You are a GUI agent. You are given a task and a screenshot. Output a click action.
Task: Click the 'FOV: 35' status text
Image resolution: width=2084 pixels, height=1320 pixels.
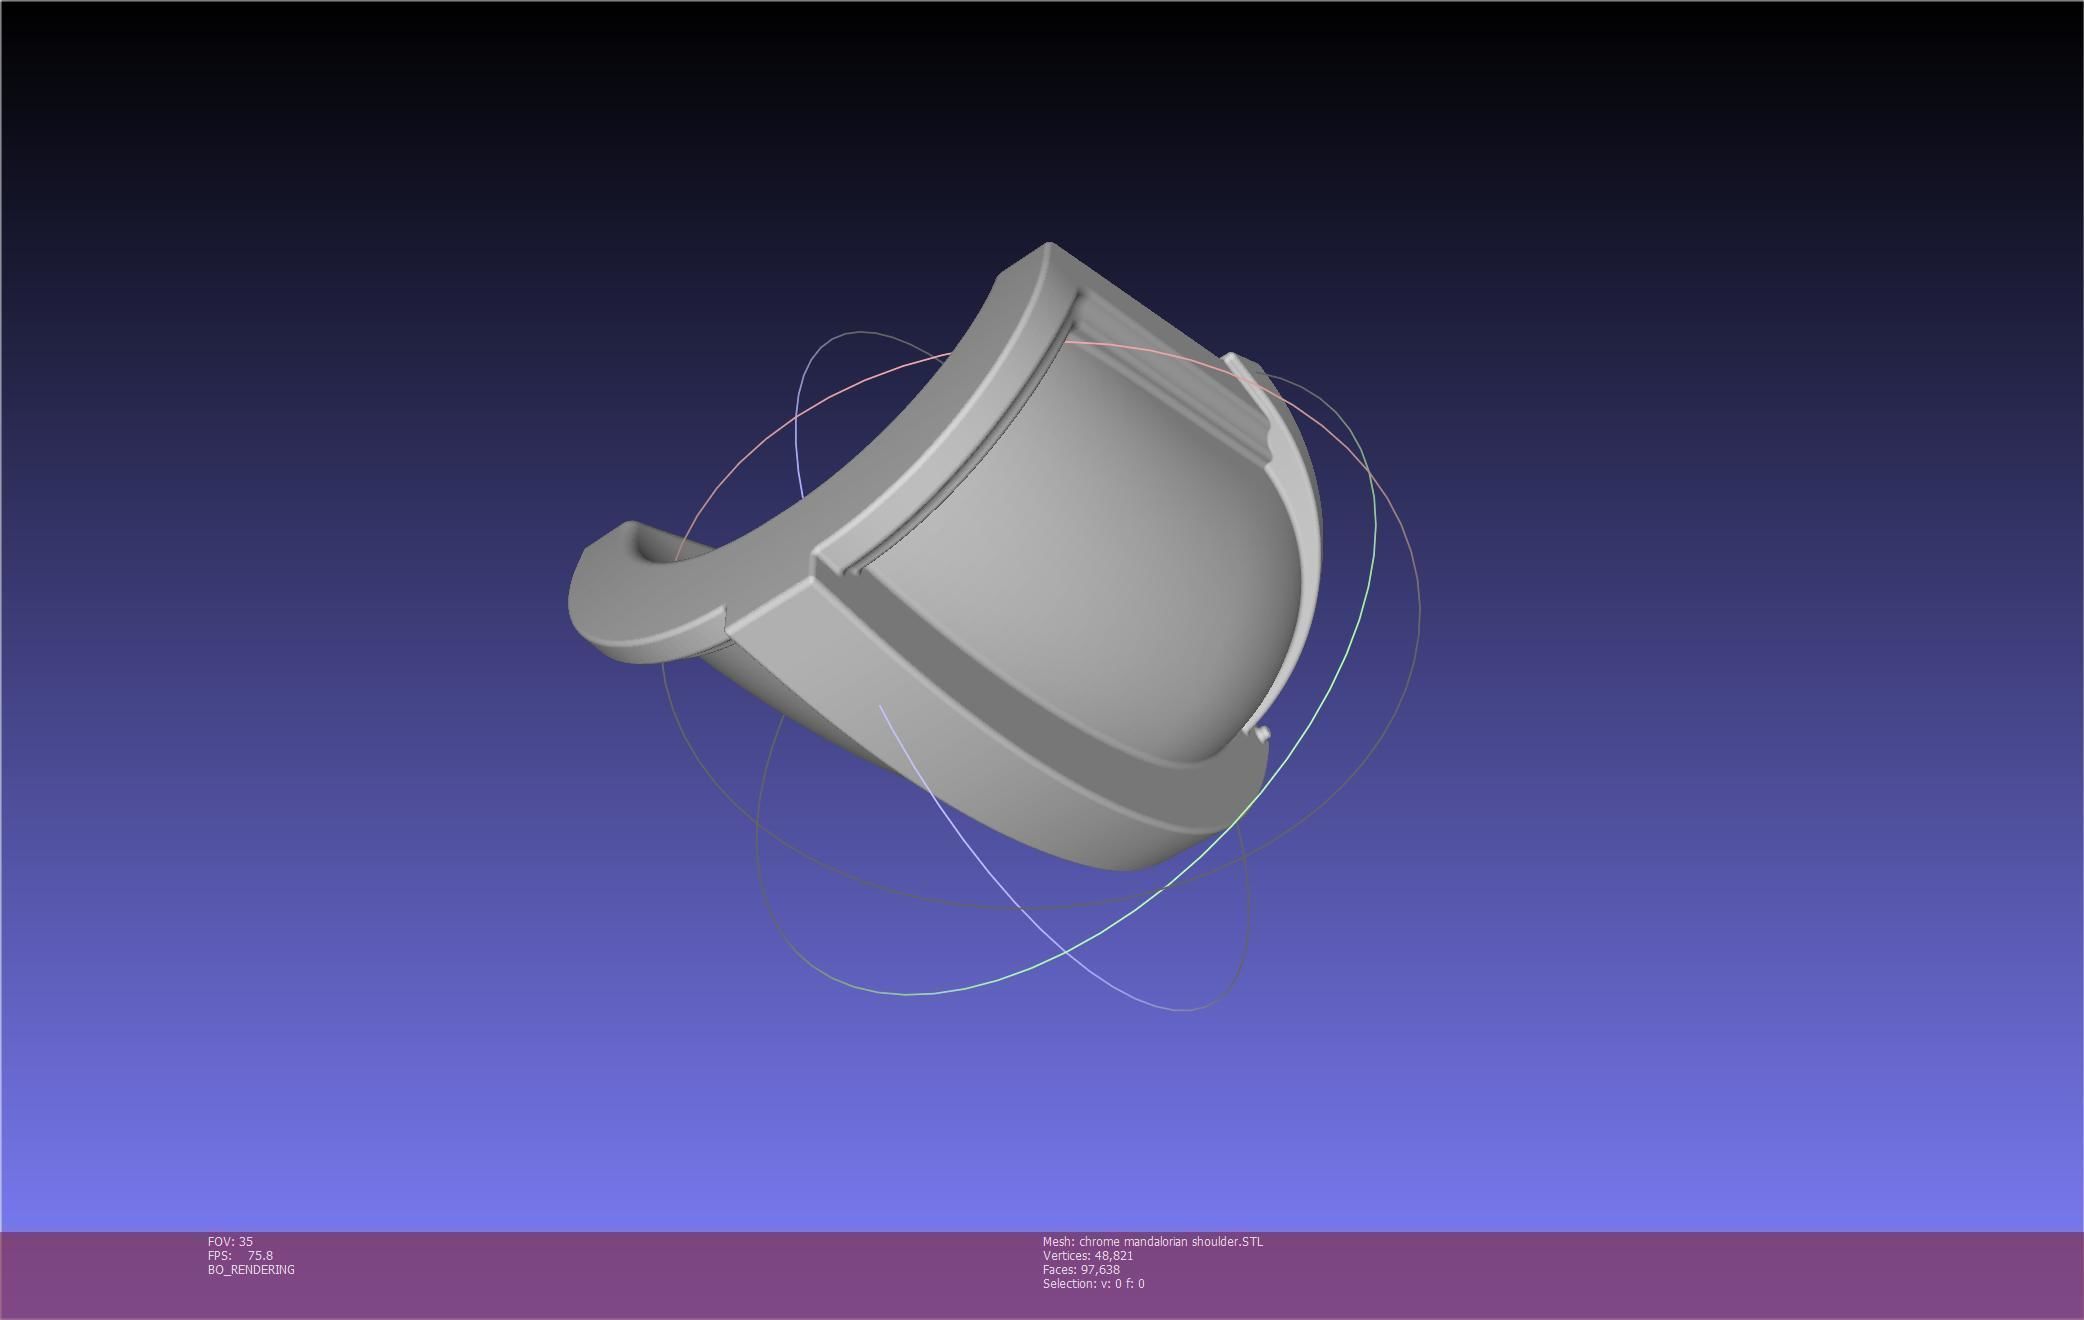point(230,1241)
